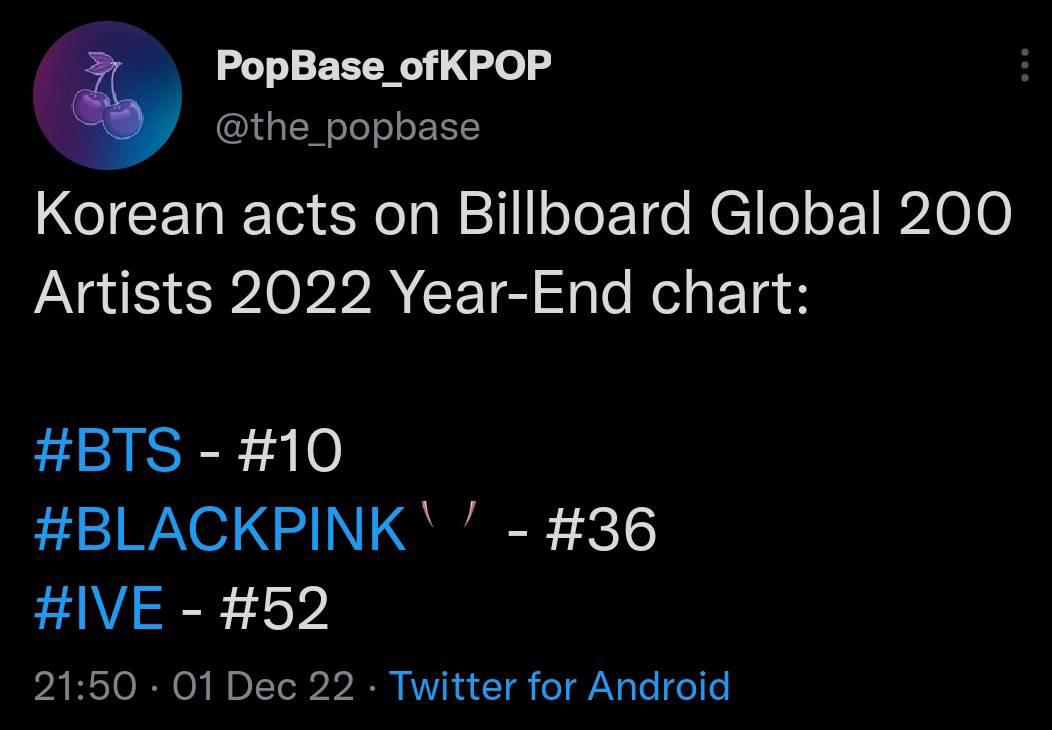The height and width of the screenshot is (730, 1052).
Task: Click the Twitter for Android source link
Action: tap(559, 686)
